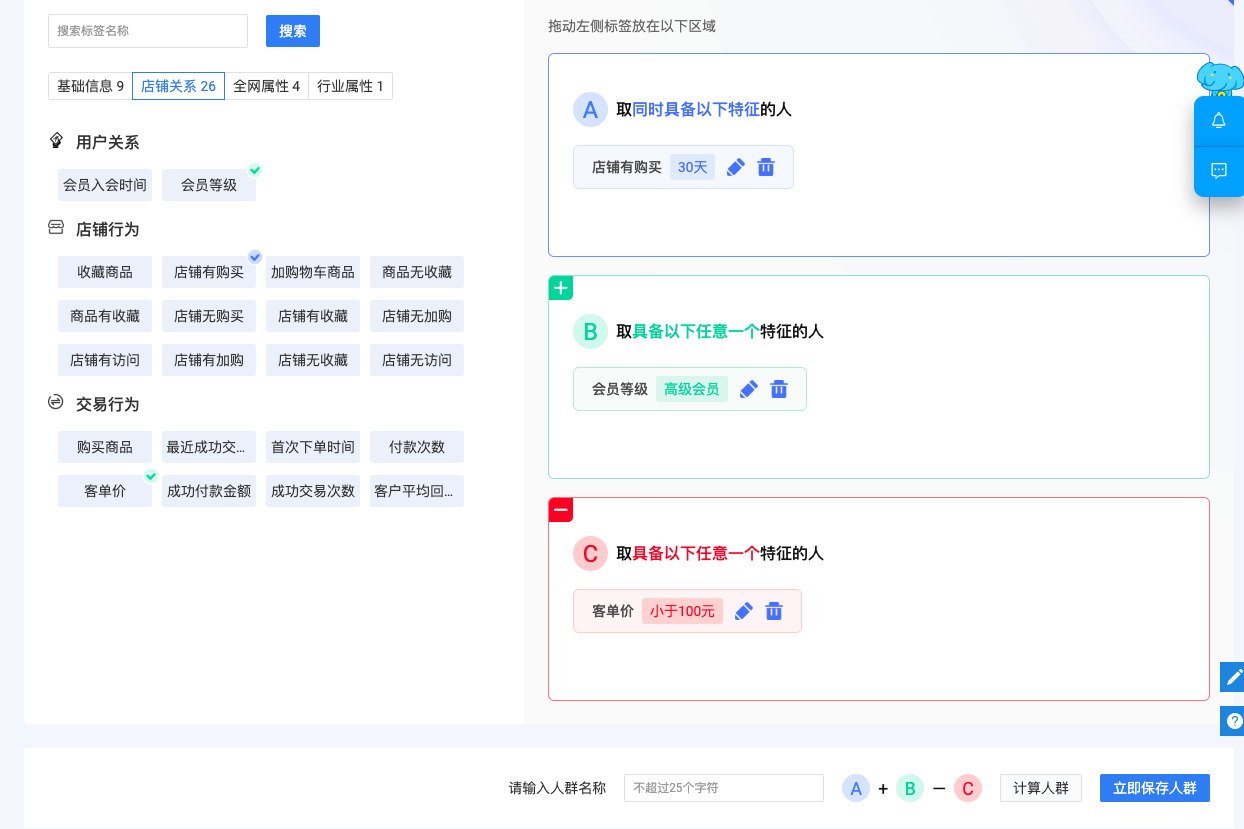Toggle the green plus on group B

pyautogui.click(x=561, y=288)
